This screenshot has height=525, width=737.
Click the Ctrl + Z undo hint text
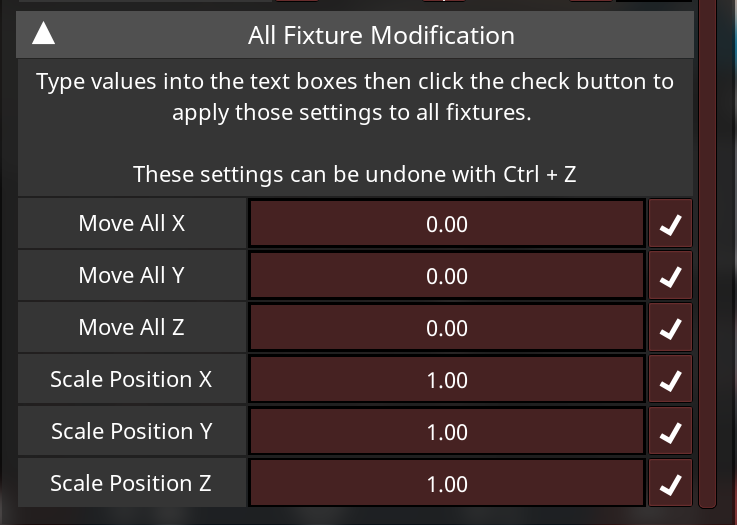355,174
